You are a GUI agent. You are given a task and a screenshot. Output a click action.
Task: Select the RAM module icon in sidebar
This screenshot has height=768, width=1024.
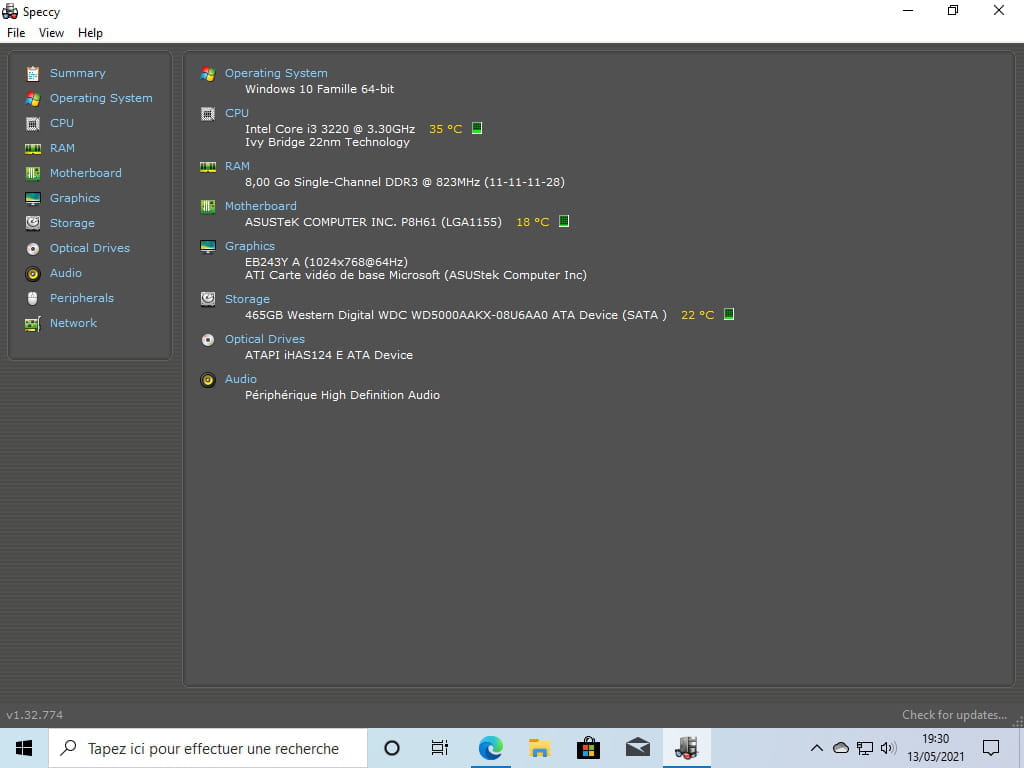click(33, 149)
